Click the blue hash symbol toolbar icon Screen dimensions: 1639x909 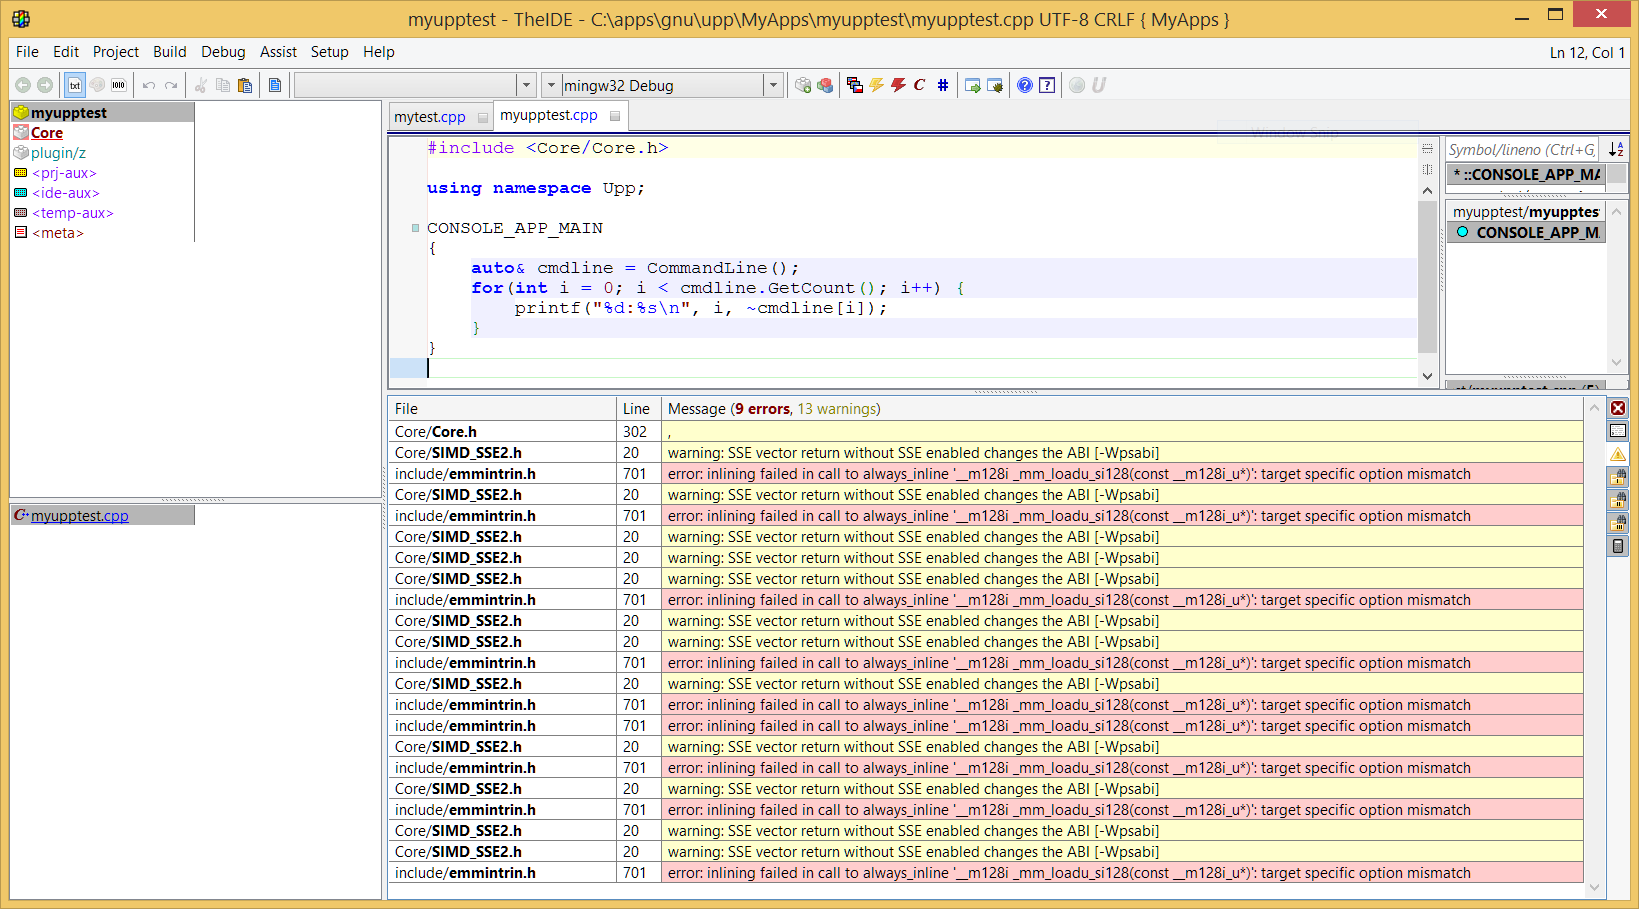pyautogui.click(x=942, y=85)
